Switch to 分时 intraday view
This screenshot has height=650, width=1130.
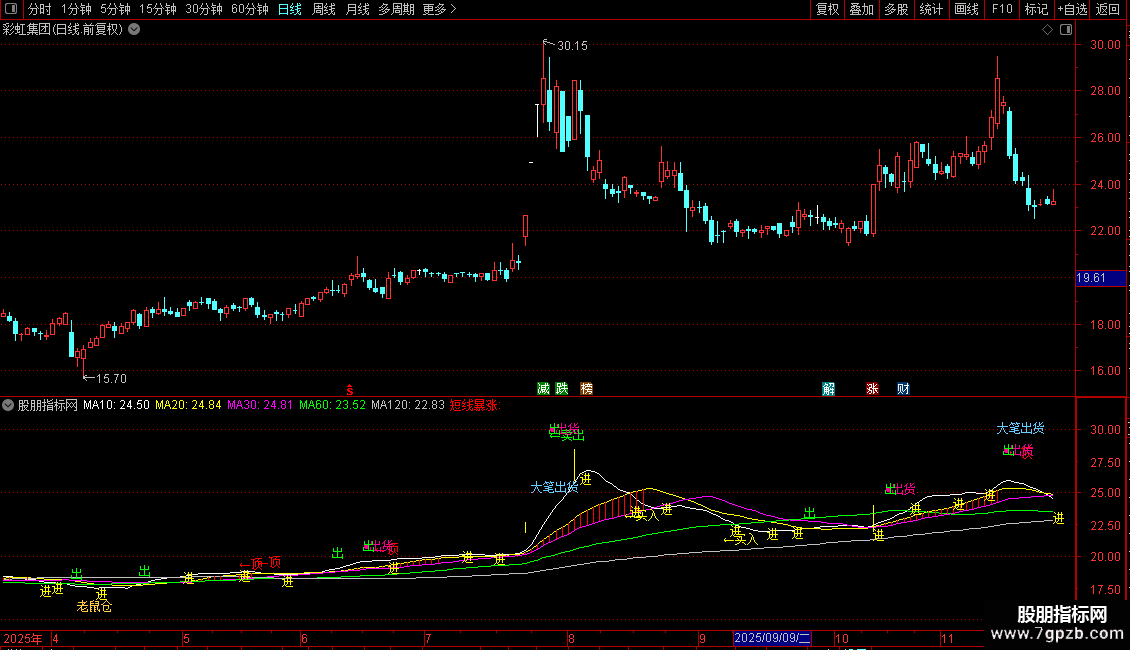pos(40,9)
